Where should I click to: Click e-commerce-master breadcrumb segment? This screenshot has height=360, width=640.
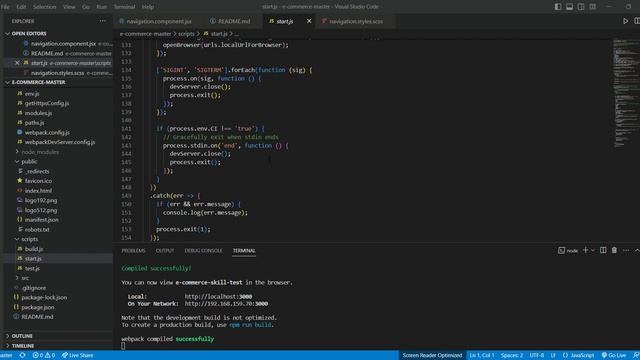click(145, 34)
